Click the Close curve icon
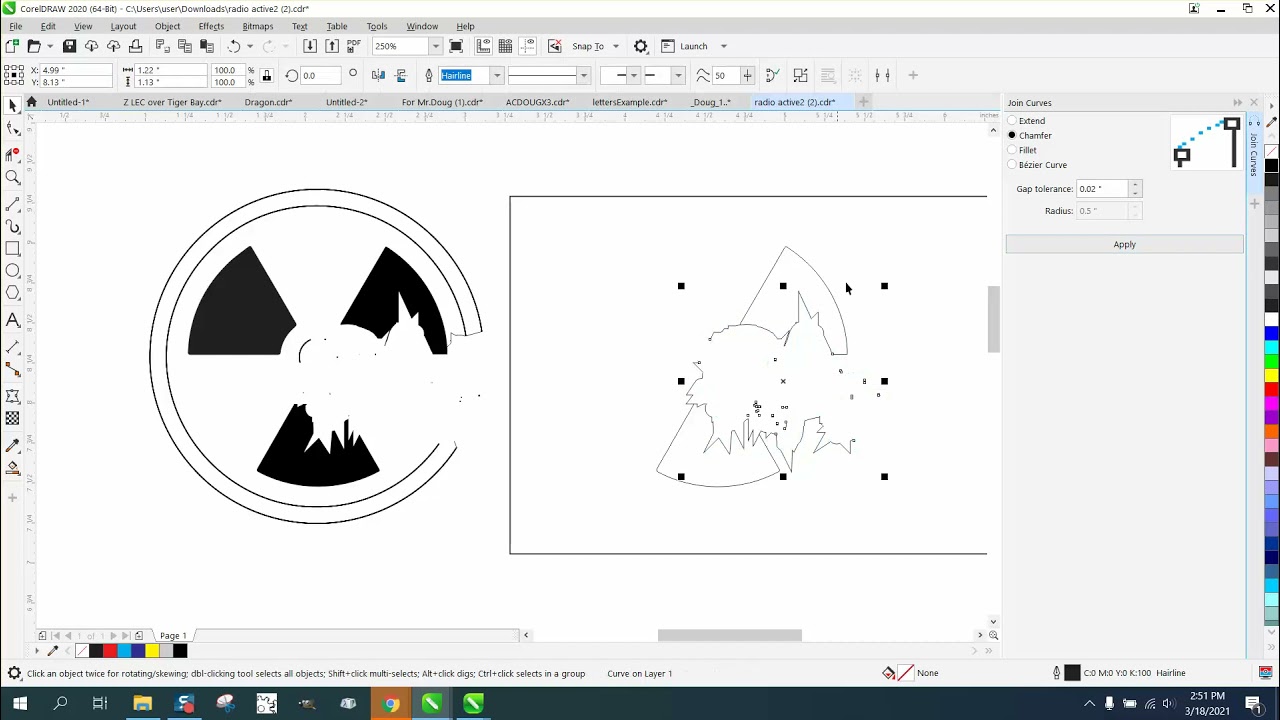The width and height of the screenshot is (1280, 720). (772, 75)
